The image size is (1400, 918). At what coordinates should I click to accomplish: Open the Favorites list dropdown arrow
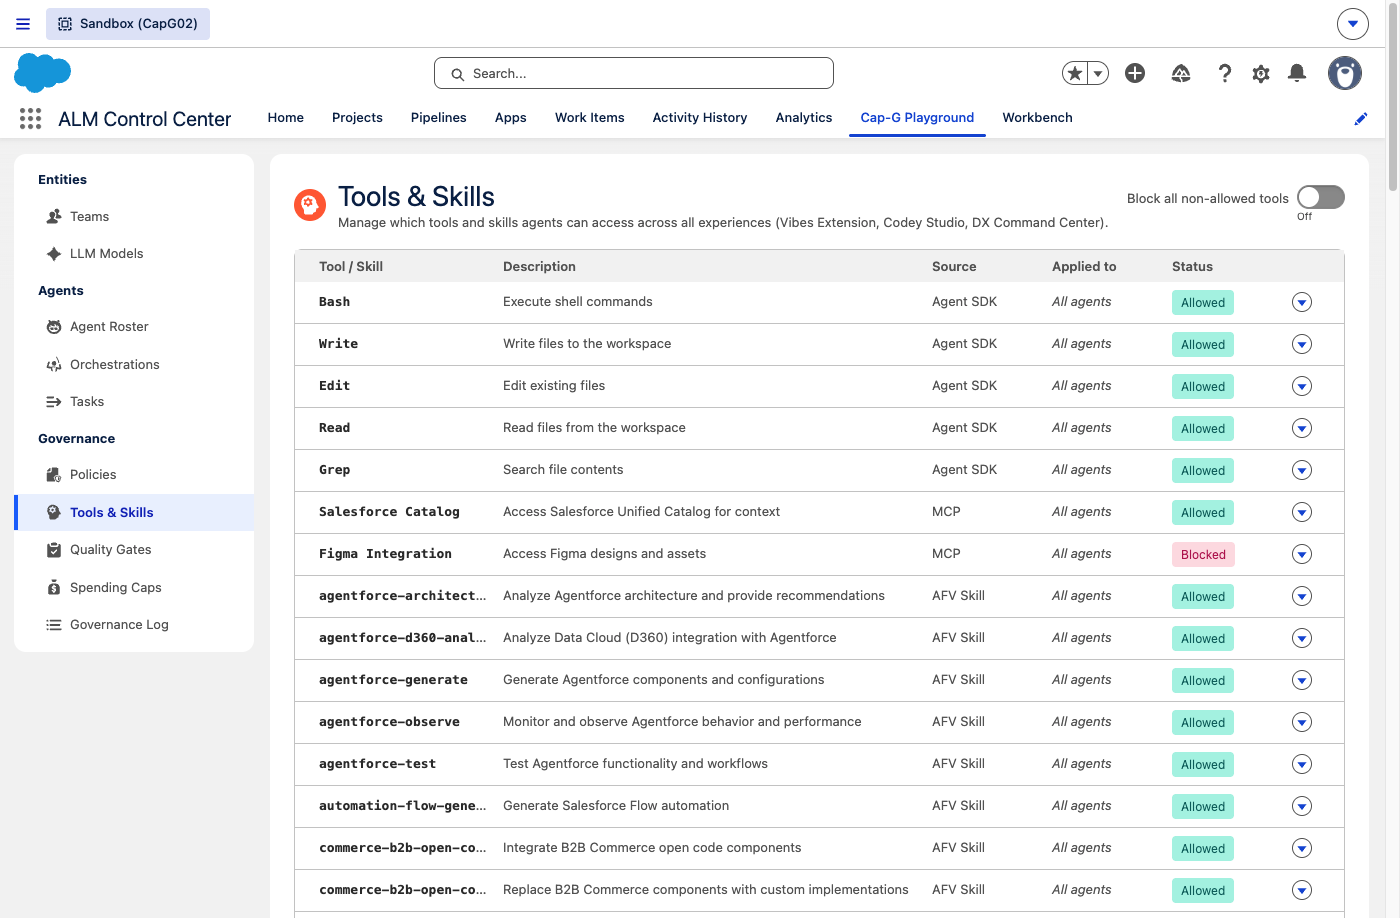click(x=1099, y=73)
